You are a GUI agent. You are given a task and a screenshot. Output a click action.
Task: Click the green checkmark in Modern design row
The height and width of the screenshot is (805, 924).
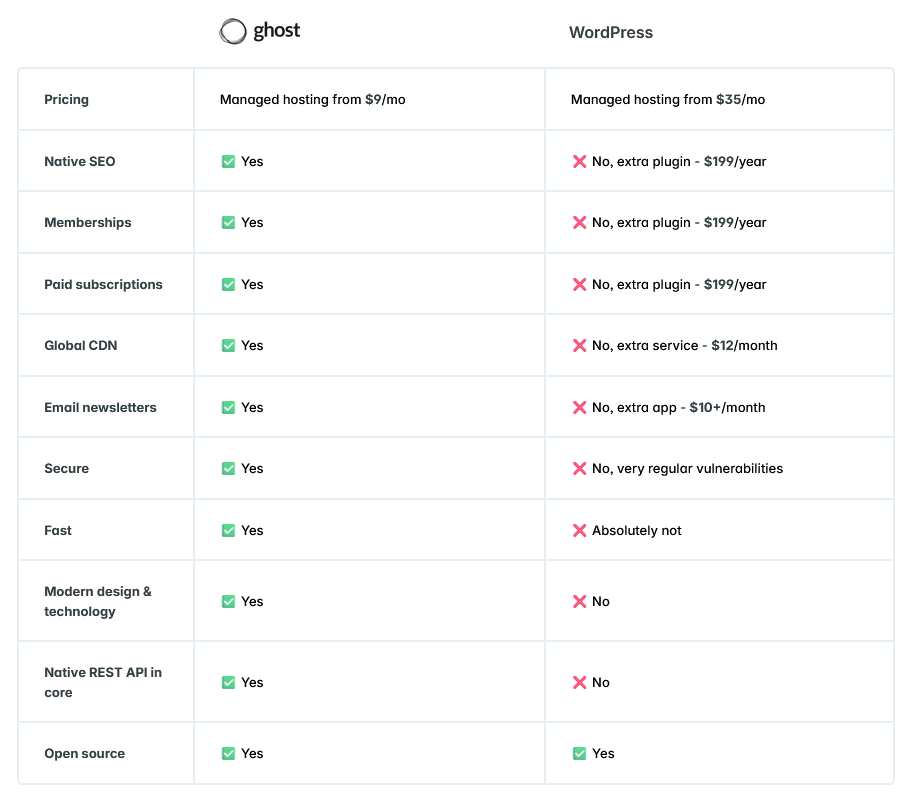click(x=229, y=602)
